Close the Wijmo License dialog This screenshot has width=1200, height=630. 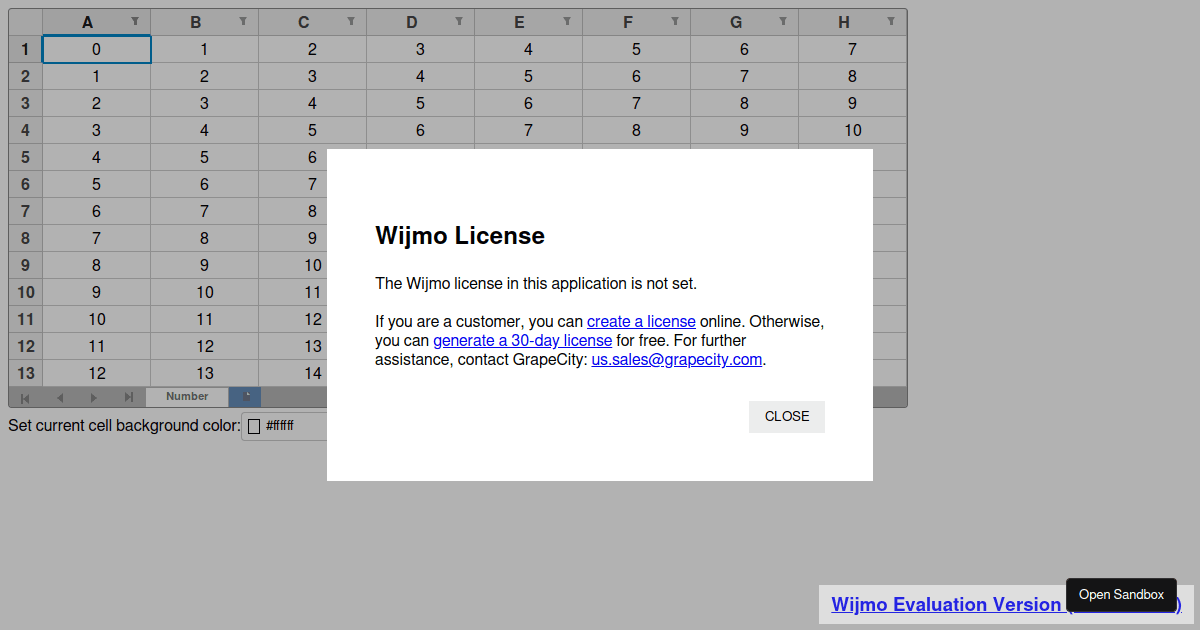click(x=787, y=417)
